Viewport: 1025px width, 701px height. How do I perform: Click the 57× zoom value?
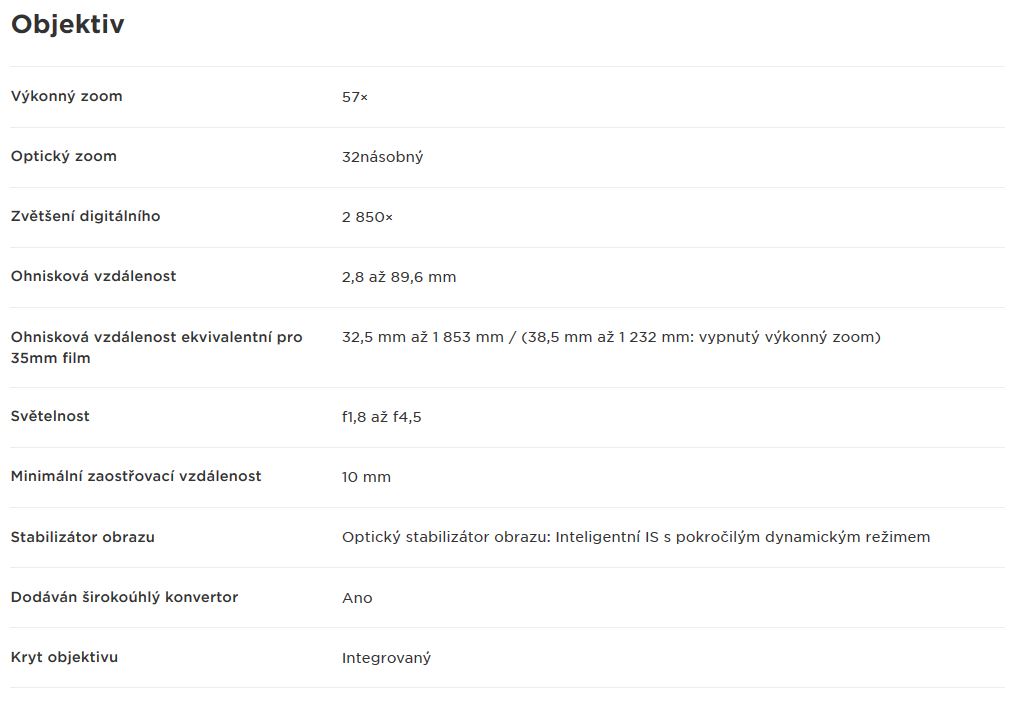[355, 97]
